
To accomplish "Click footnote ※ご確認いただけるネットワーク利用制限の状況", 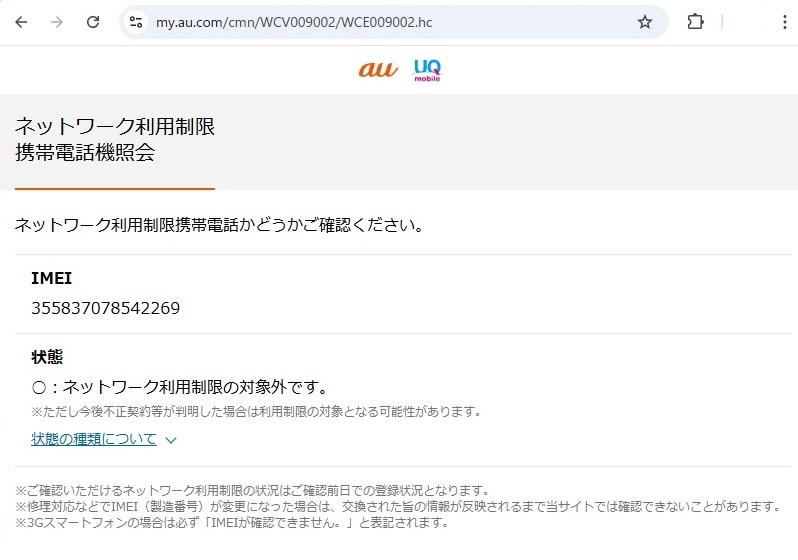I will tap(252, 491).
